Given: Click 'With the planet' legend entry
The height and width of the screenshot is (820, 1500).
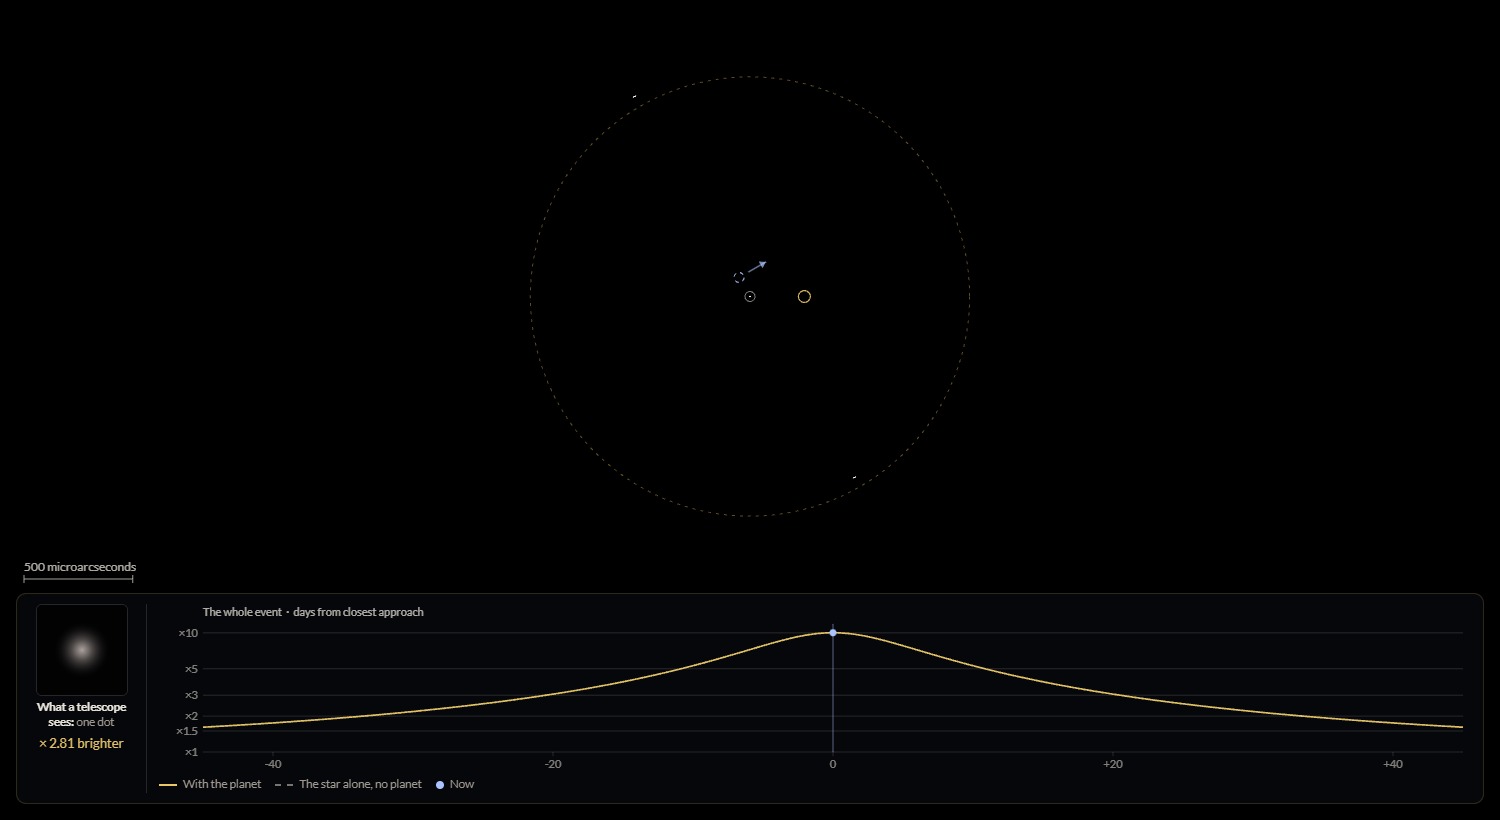Looking at the screenshot, I should (x=210, y=784).
